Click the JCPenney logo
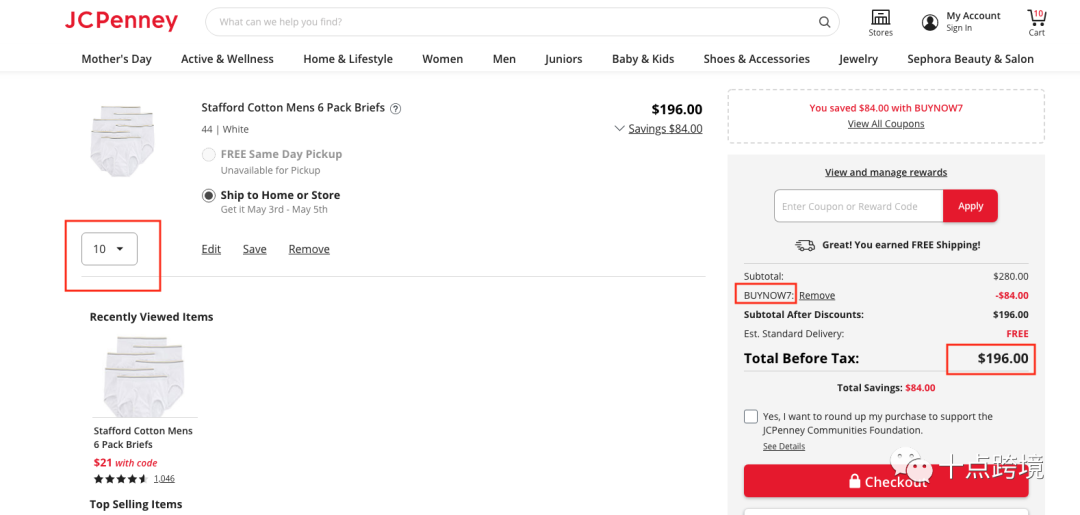1080x515 pixels. (121, 21)
